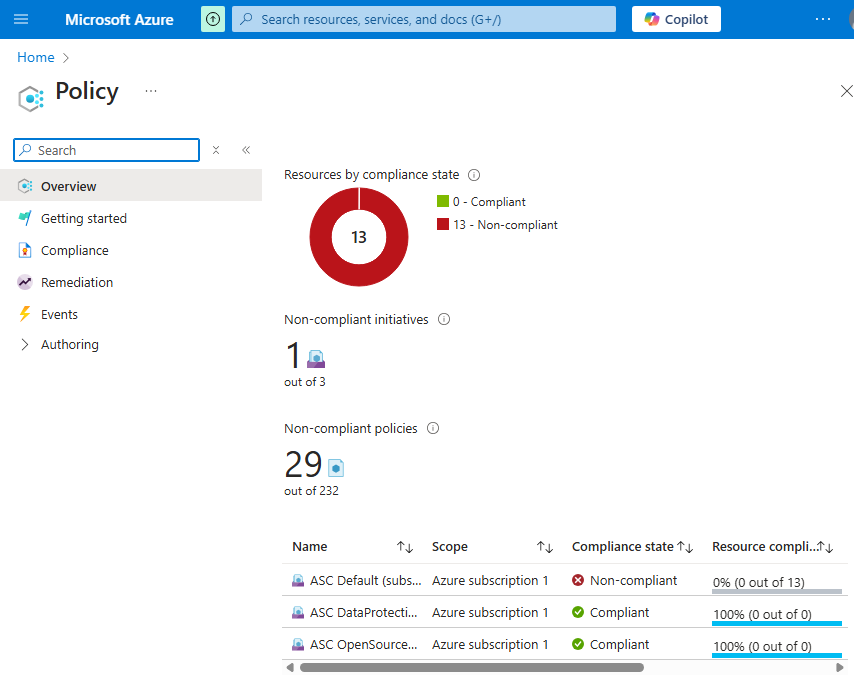854x675 pixels.
Task: Click Azure subscription 1 in ASC Default row
Action: pyautogui.click(x=490, y=581)
